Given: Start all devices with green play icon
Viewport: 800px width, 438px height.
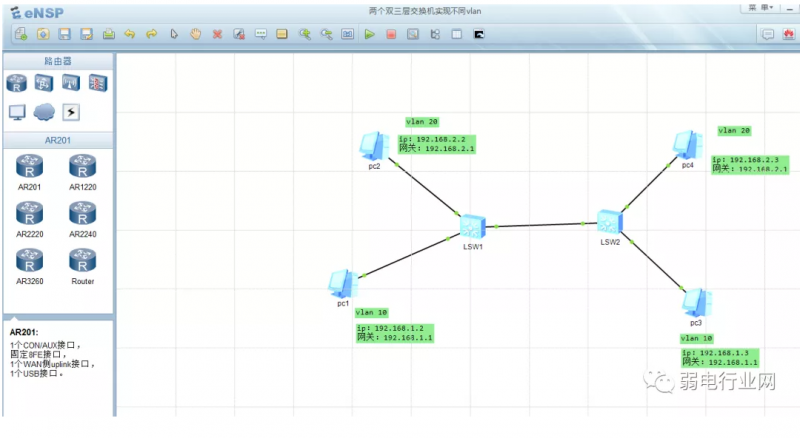Looking at the screenshot, I should point(369,34).
